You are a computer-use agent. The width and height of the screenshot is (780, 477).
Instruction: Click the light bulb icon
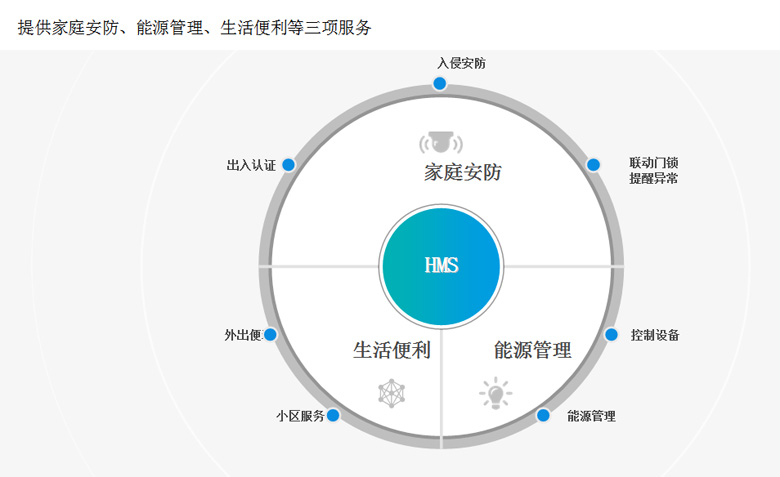pyautogui.click(x=495, y=393)
